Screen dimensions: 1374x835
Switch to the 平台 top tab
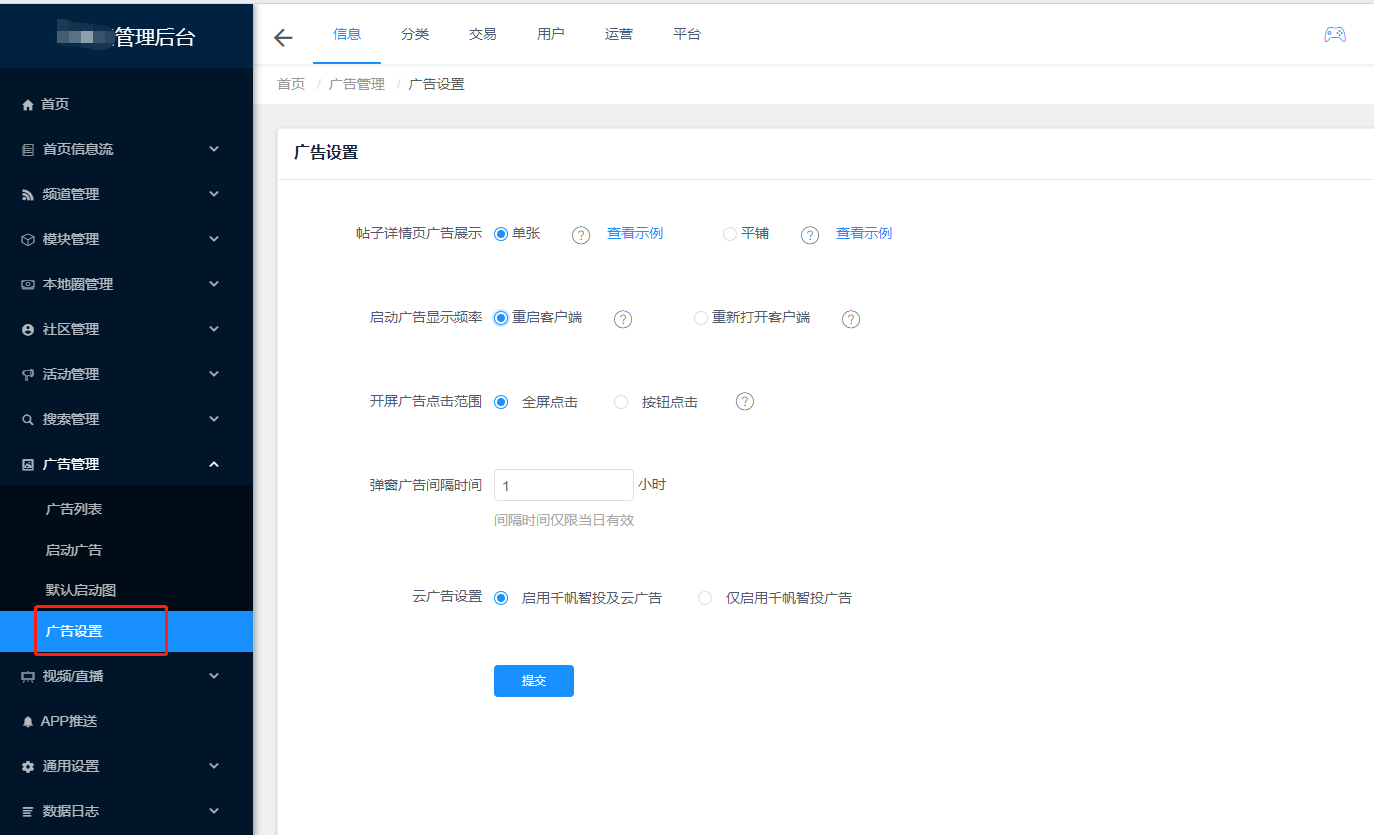pos(687,34)
